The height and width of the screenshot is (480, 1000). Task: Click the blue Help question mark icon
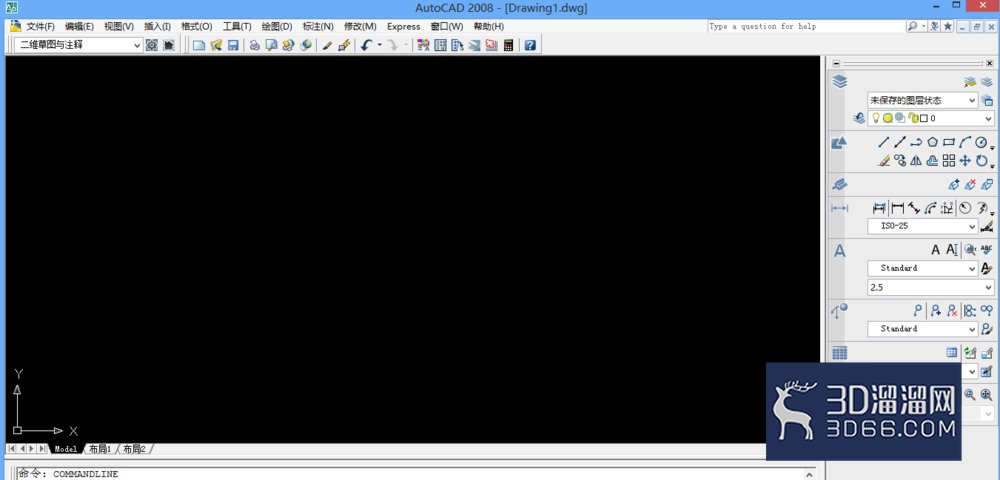[530, 45]
